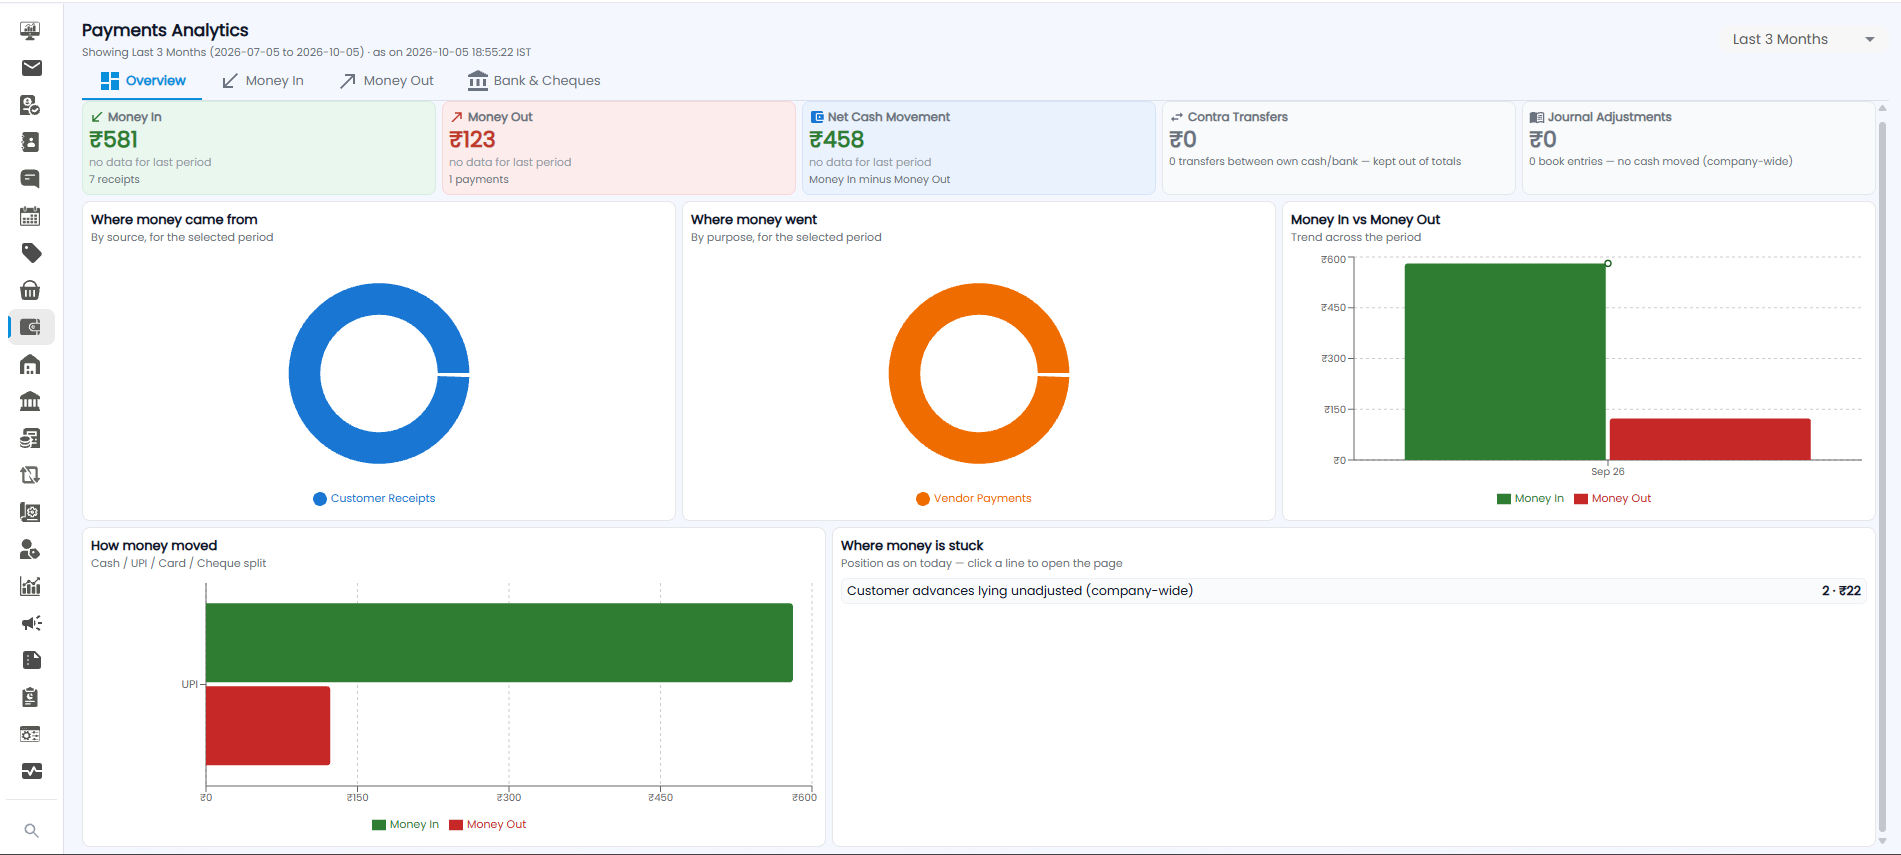
Task: Open the price tag sidebar icon
Action: pos(31,253)
